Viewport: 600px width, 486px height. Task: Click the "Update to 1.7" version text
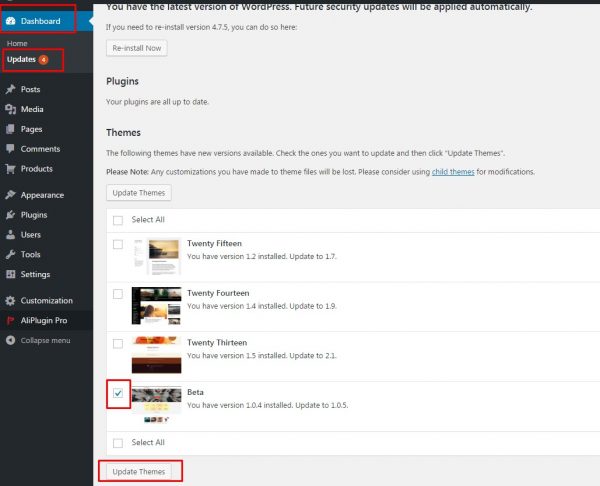tap(313, 257)
